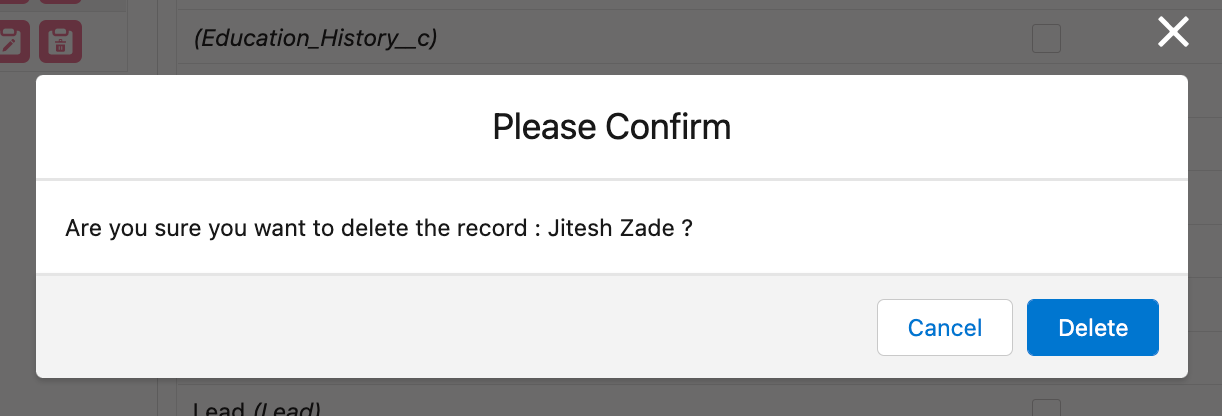
Task: Click the clipboard trash delete icon
Action: 60,42
